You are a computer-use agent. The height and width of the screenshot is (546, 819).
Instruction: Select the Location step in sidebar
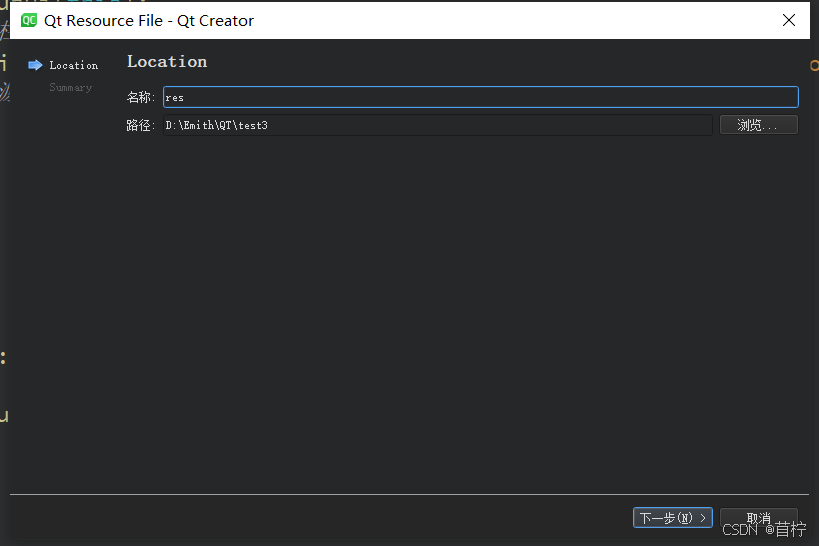click(74, 65)
